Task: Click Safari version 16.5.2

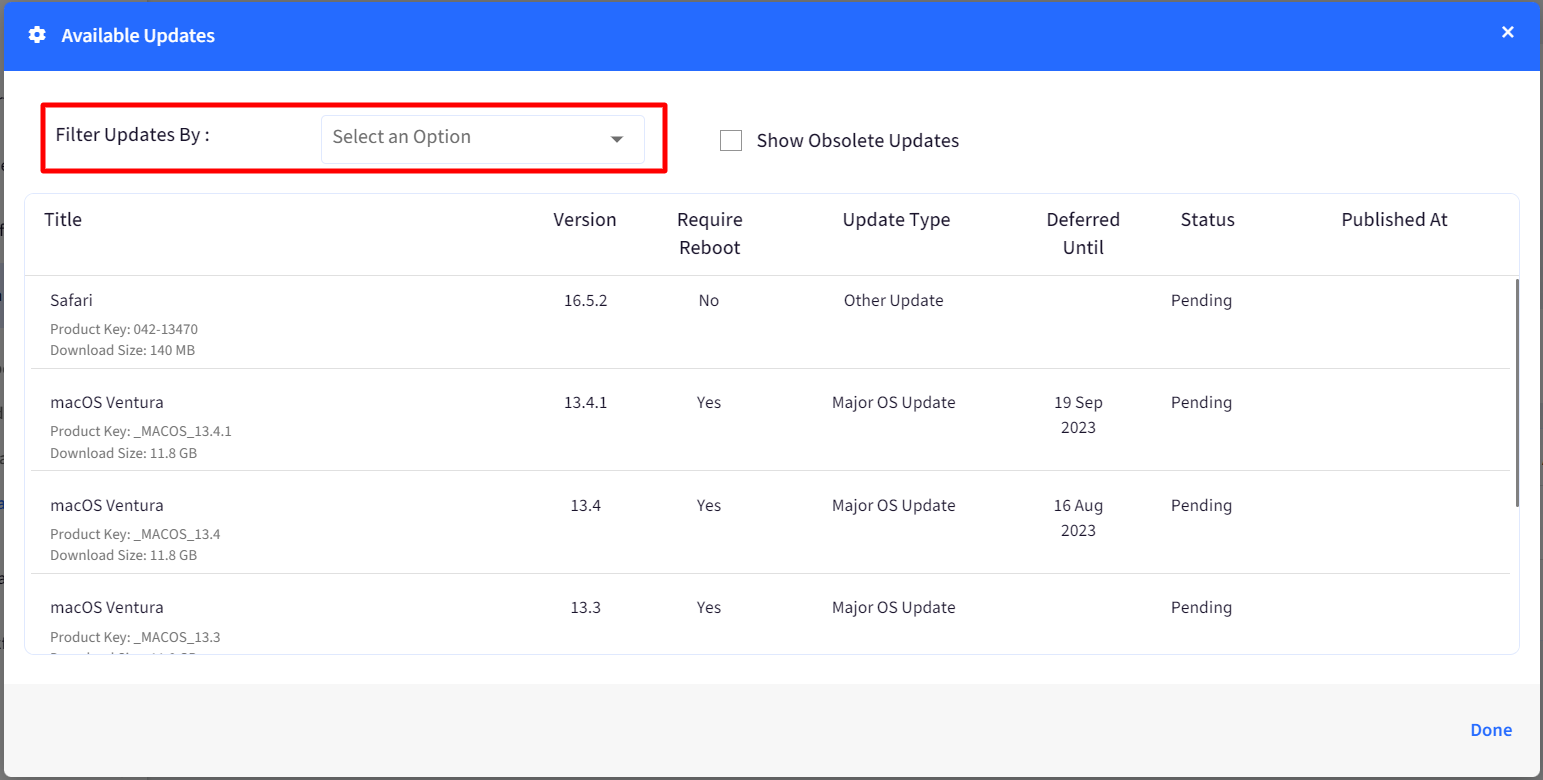Action: (x=585, y=301)
